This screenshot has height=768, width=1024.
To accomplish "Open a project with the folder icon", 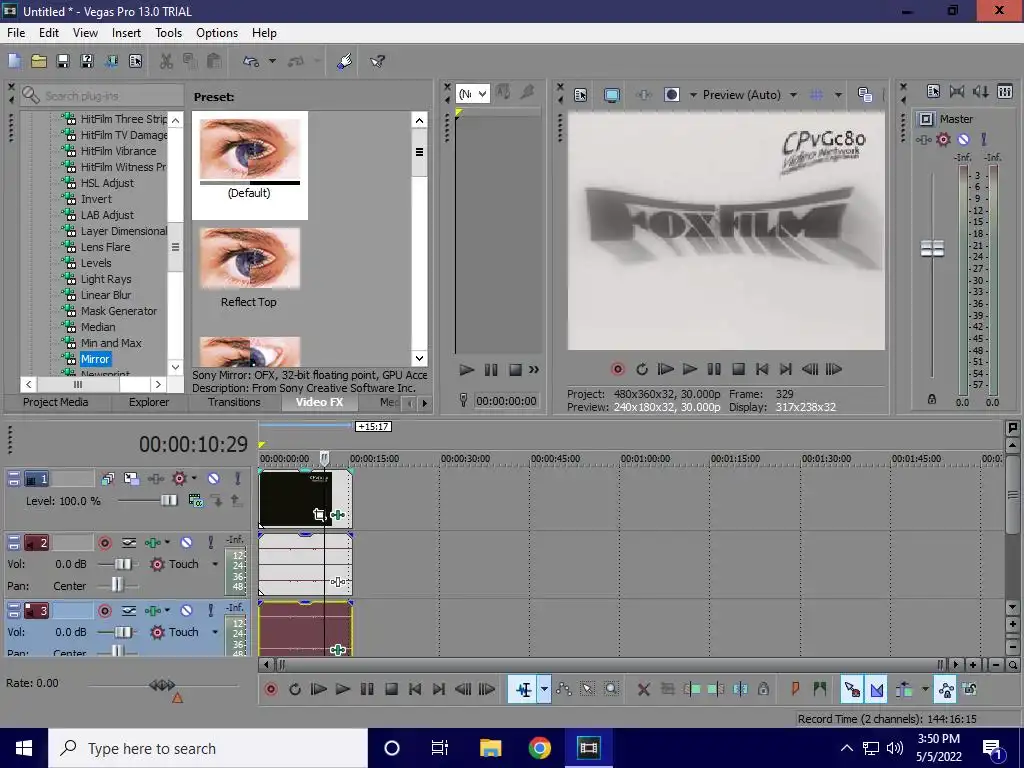I will (x=39, y=61).
